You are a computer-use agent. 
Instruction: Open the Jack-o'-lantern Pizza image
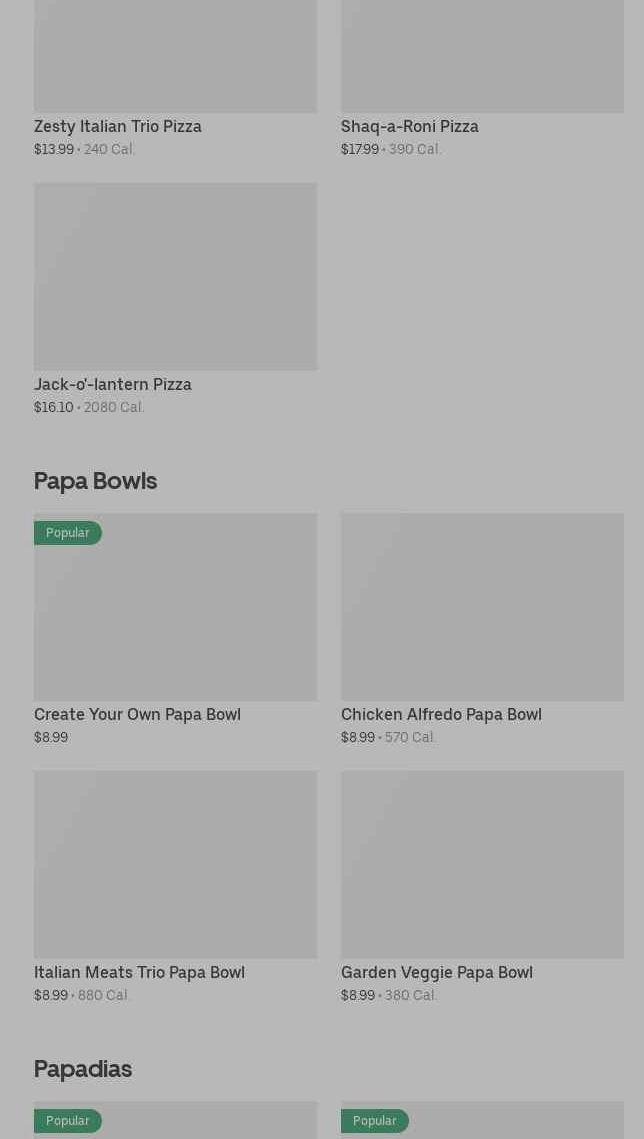(x=175, y=276)
